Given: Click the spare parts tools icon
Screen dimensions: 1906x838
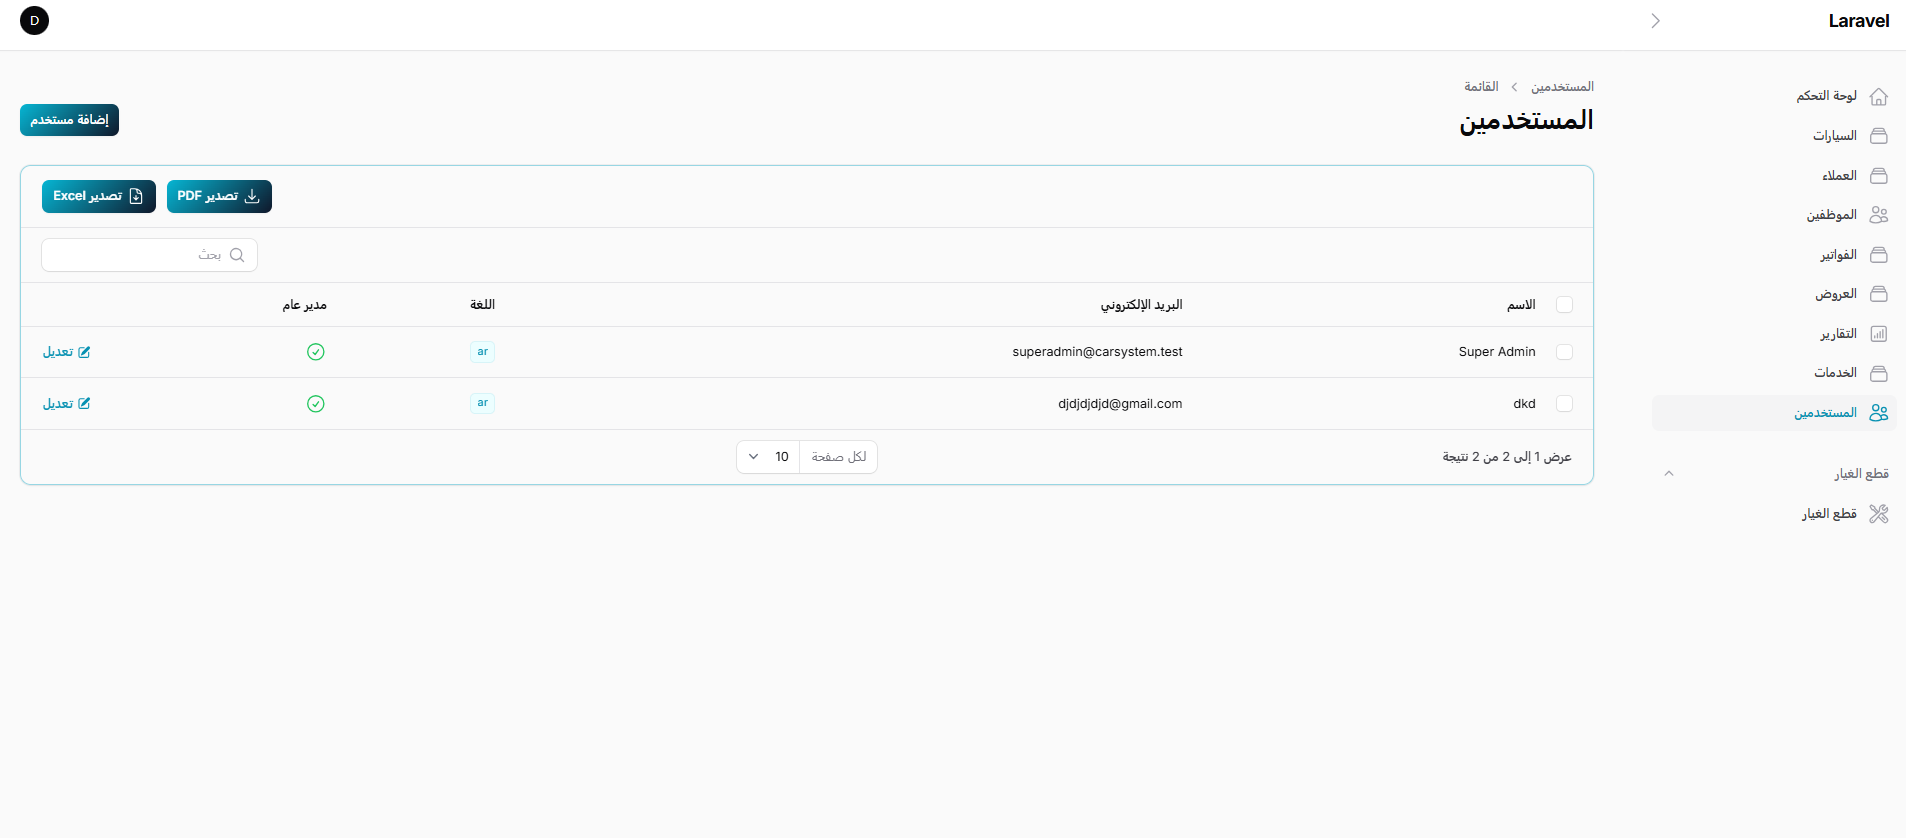Looking at the screenshot, I should (x=1878, y=514).
